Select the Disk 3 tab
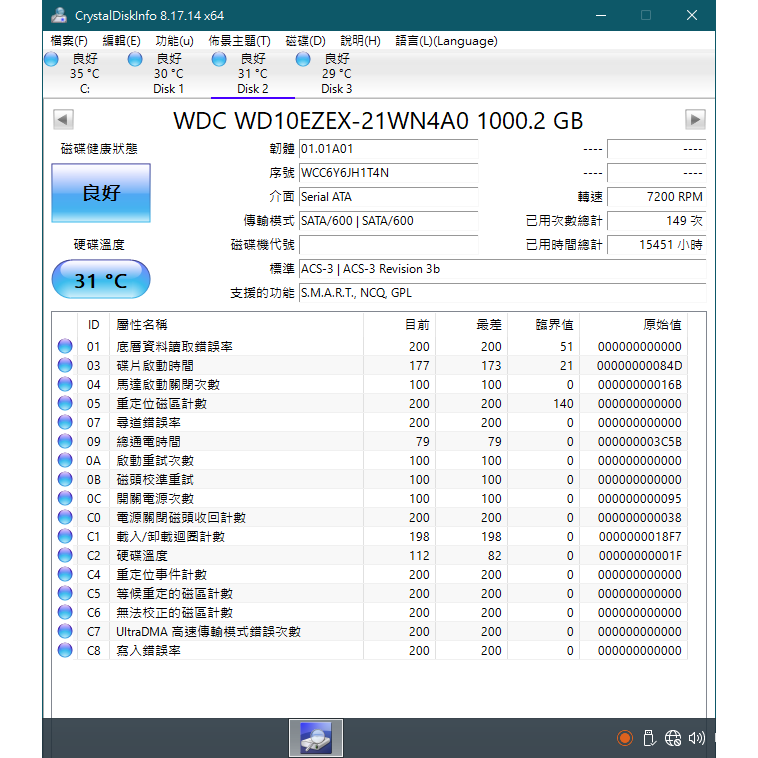Viewport: 758px width, 758px height. (x=337, y=74)
